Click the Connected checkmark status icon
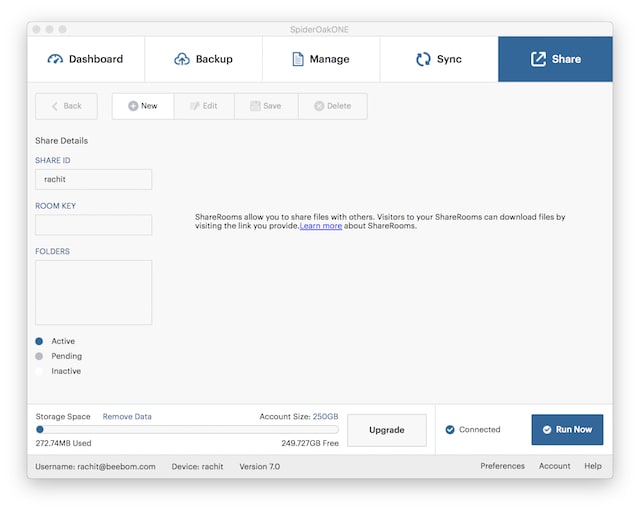The image size is (640, 511). [450, 430]
